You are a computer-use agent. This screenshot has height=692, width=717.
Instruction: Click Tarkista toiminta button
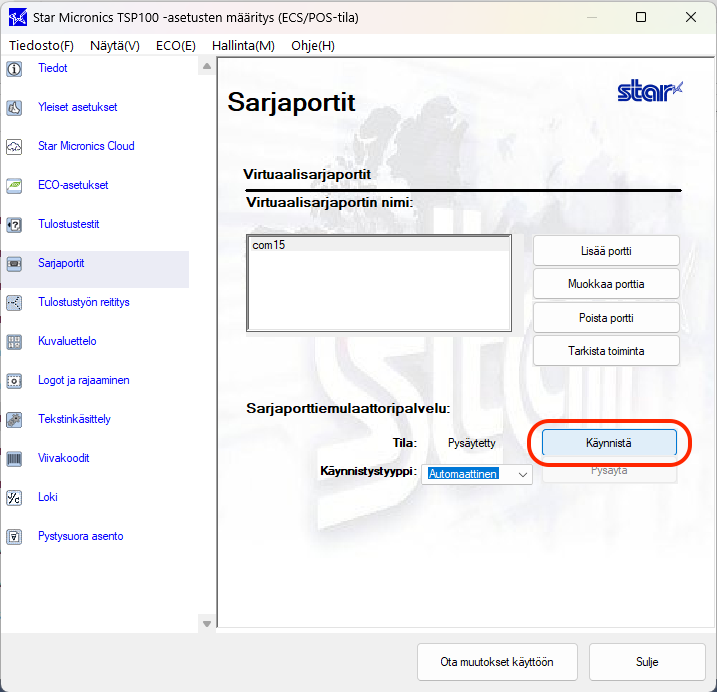606,351
